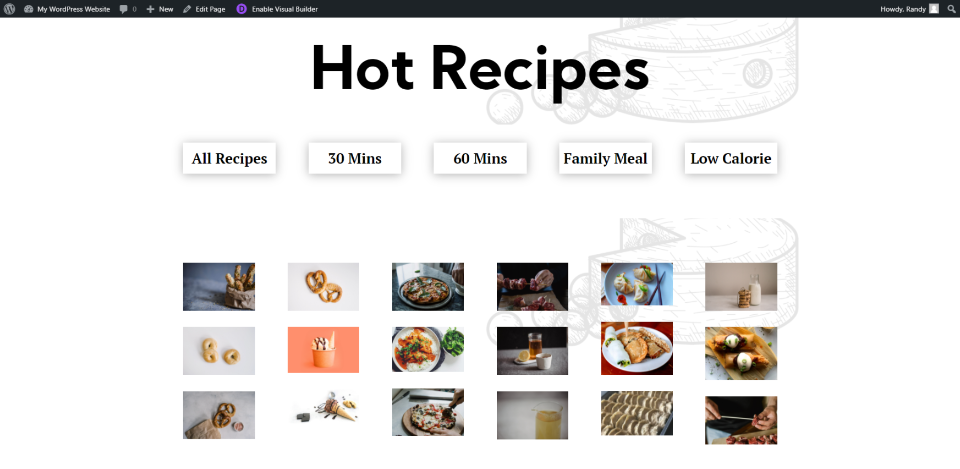
Task: Select the All Recipes filter
Action: [230, 159]
